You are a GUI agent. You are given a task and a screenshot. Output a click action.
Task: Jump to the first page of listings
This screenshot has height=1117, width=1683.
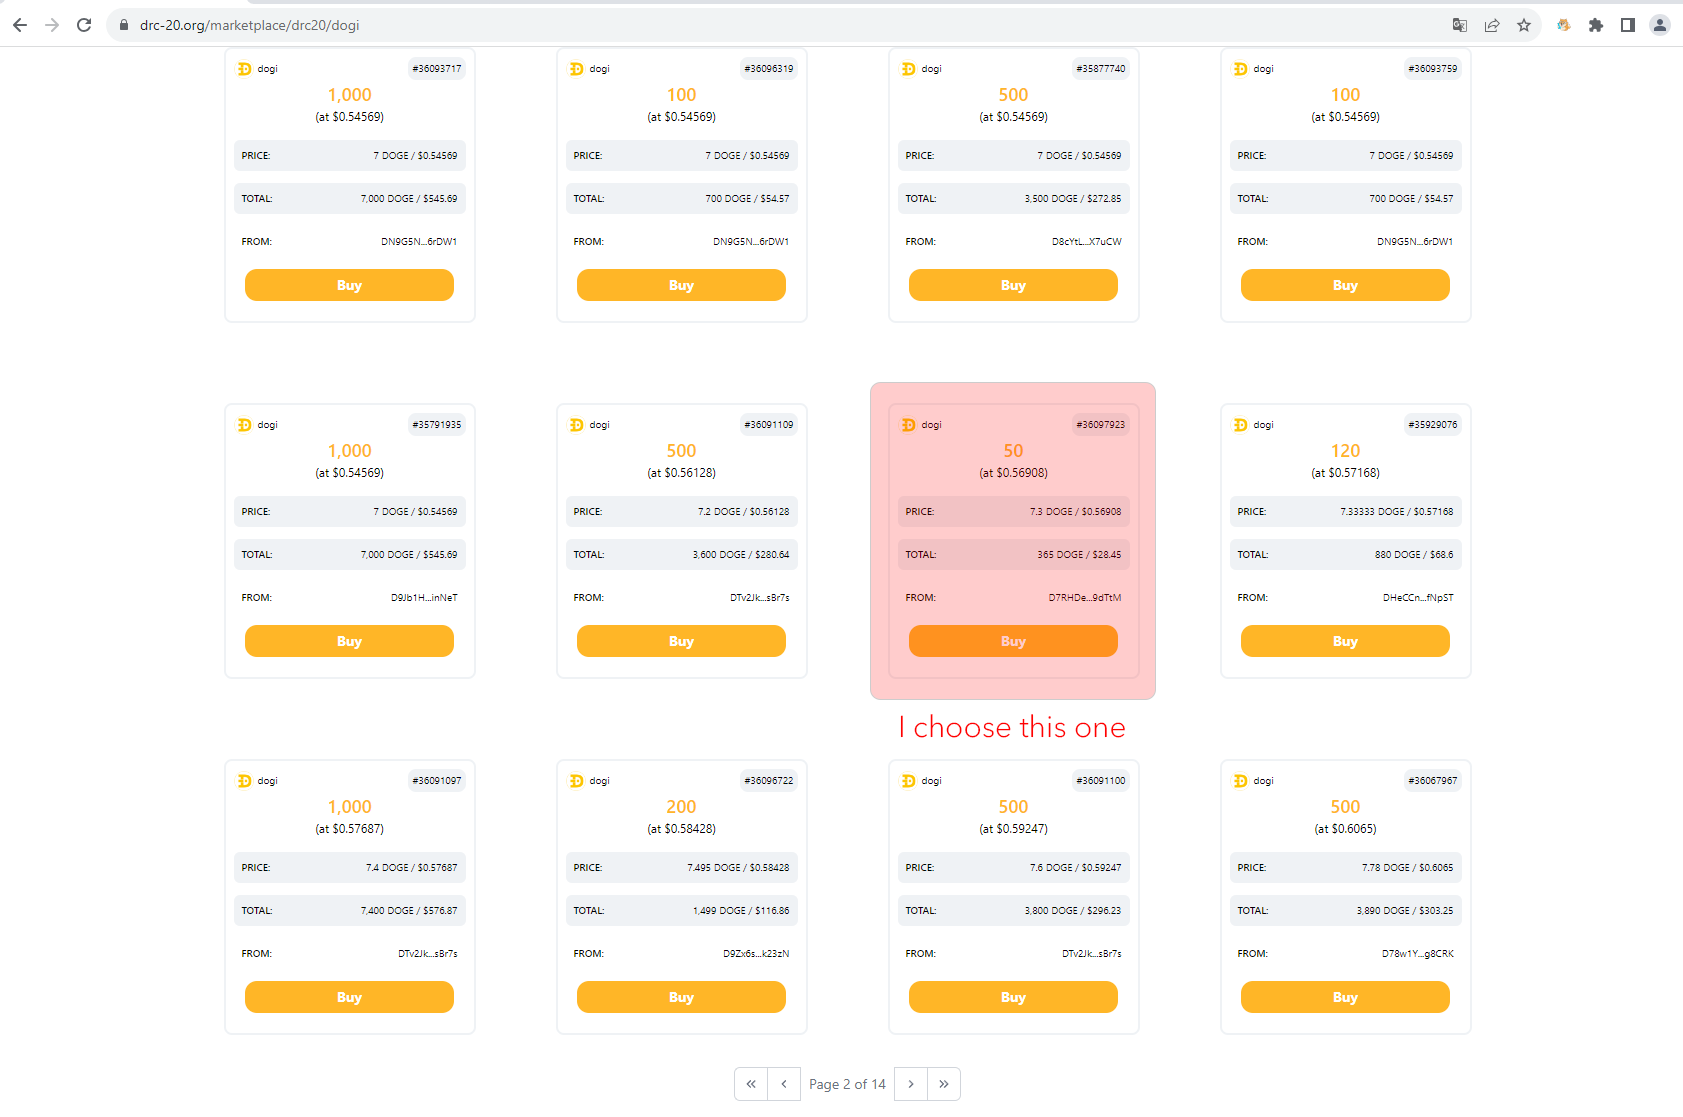coord(751,1084)
